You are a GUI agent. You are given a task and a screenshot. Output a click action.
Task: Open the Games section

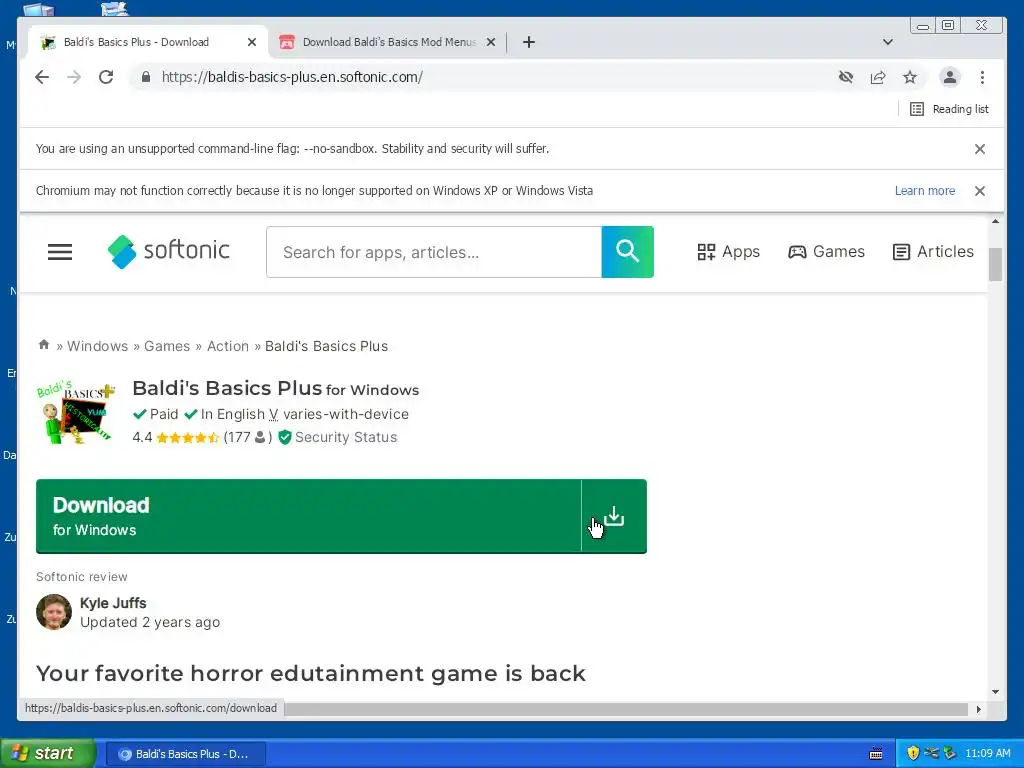click(826, 251)
